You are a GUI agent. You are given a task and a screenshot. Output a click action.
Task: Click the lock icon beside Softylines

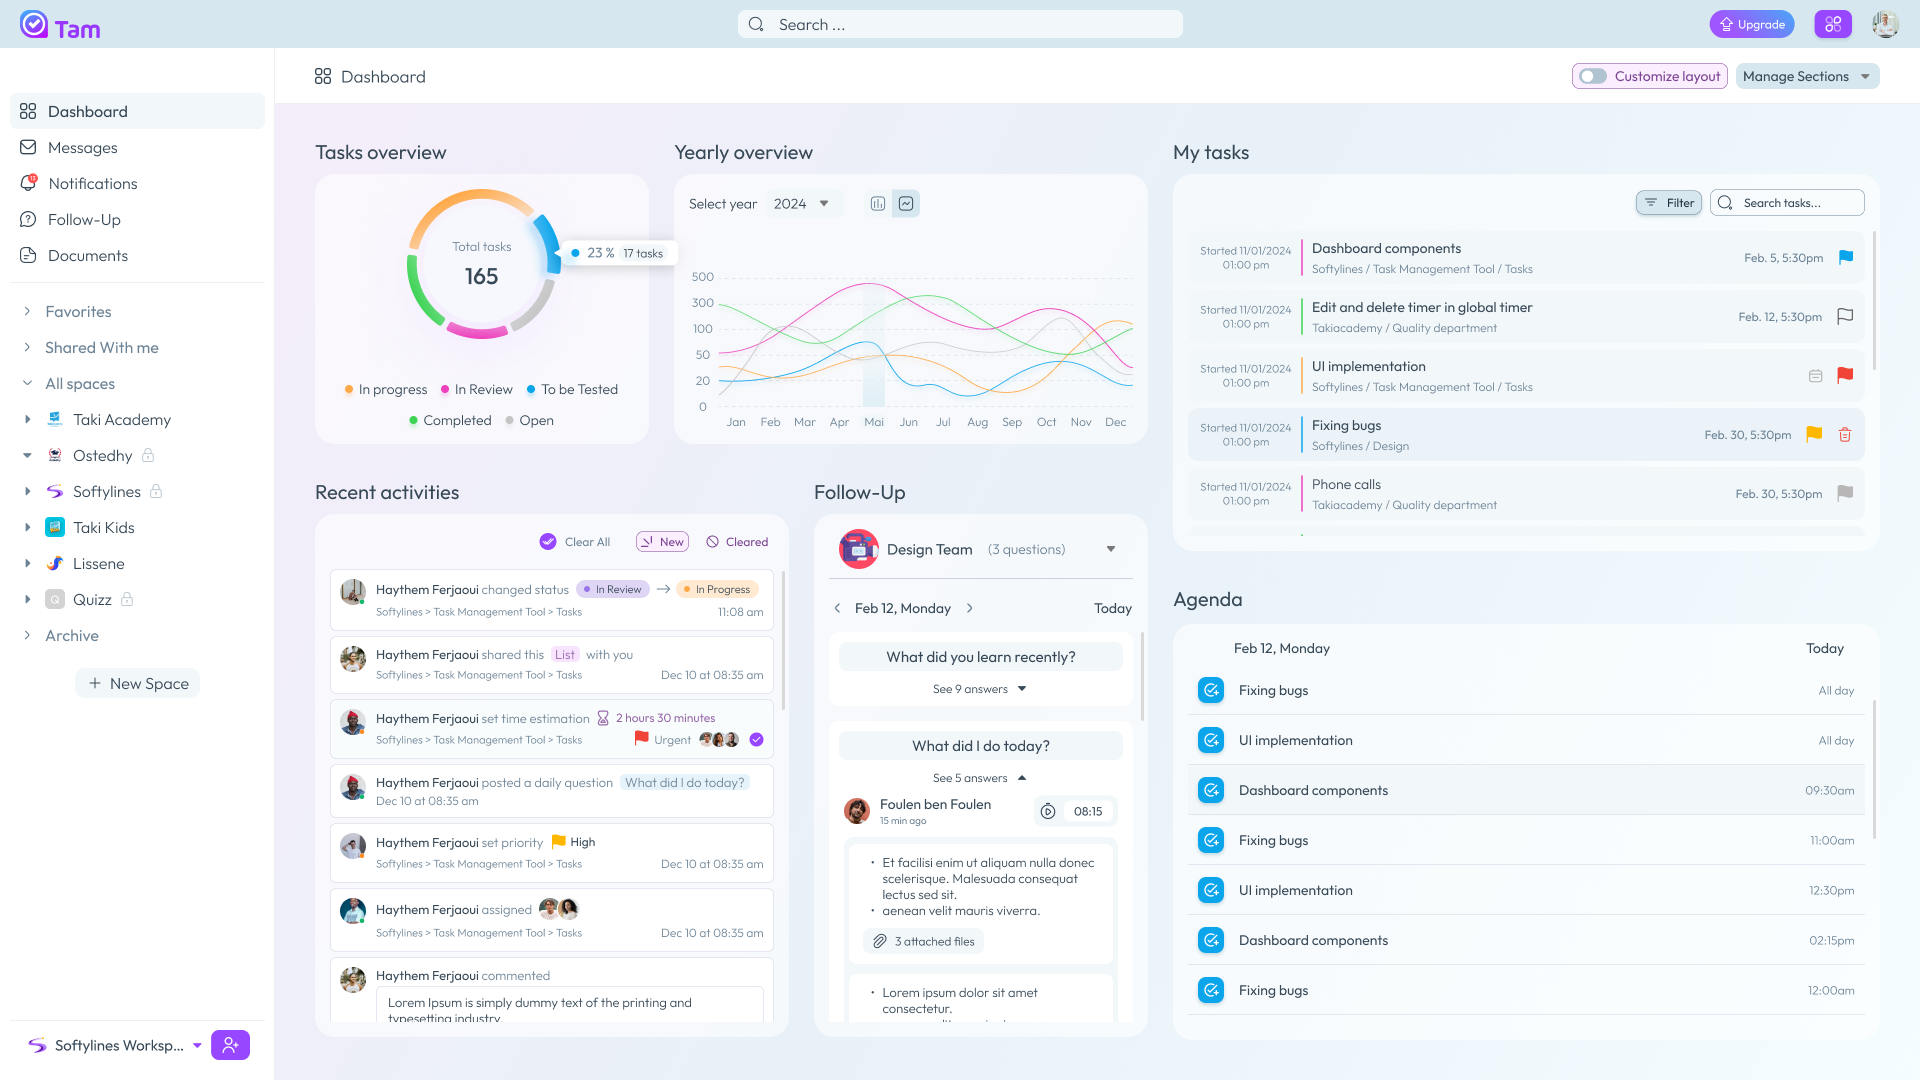coord(156,491)
